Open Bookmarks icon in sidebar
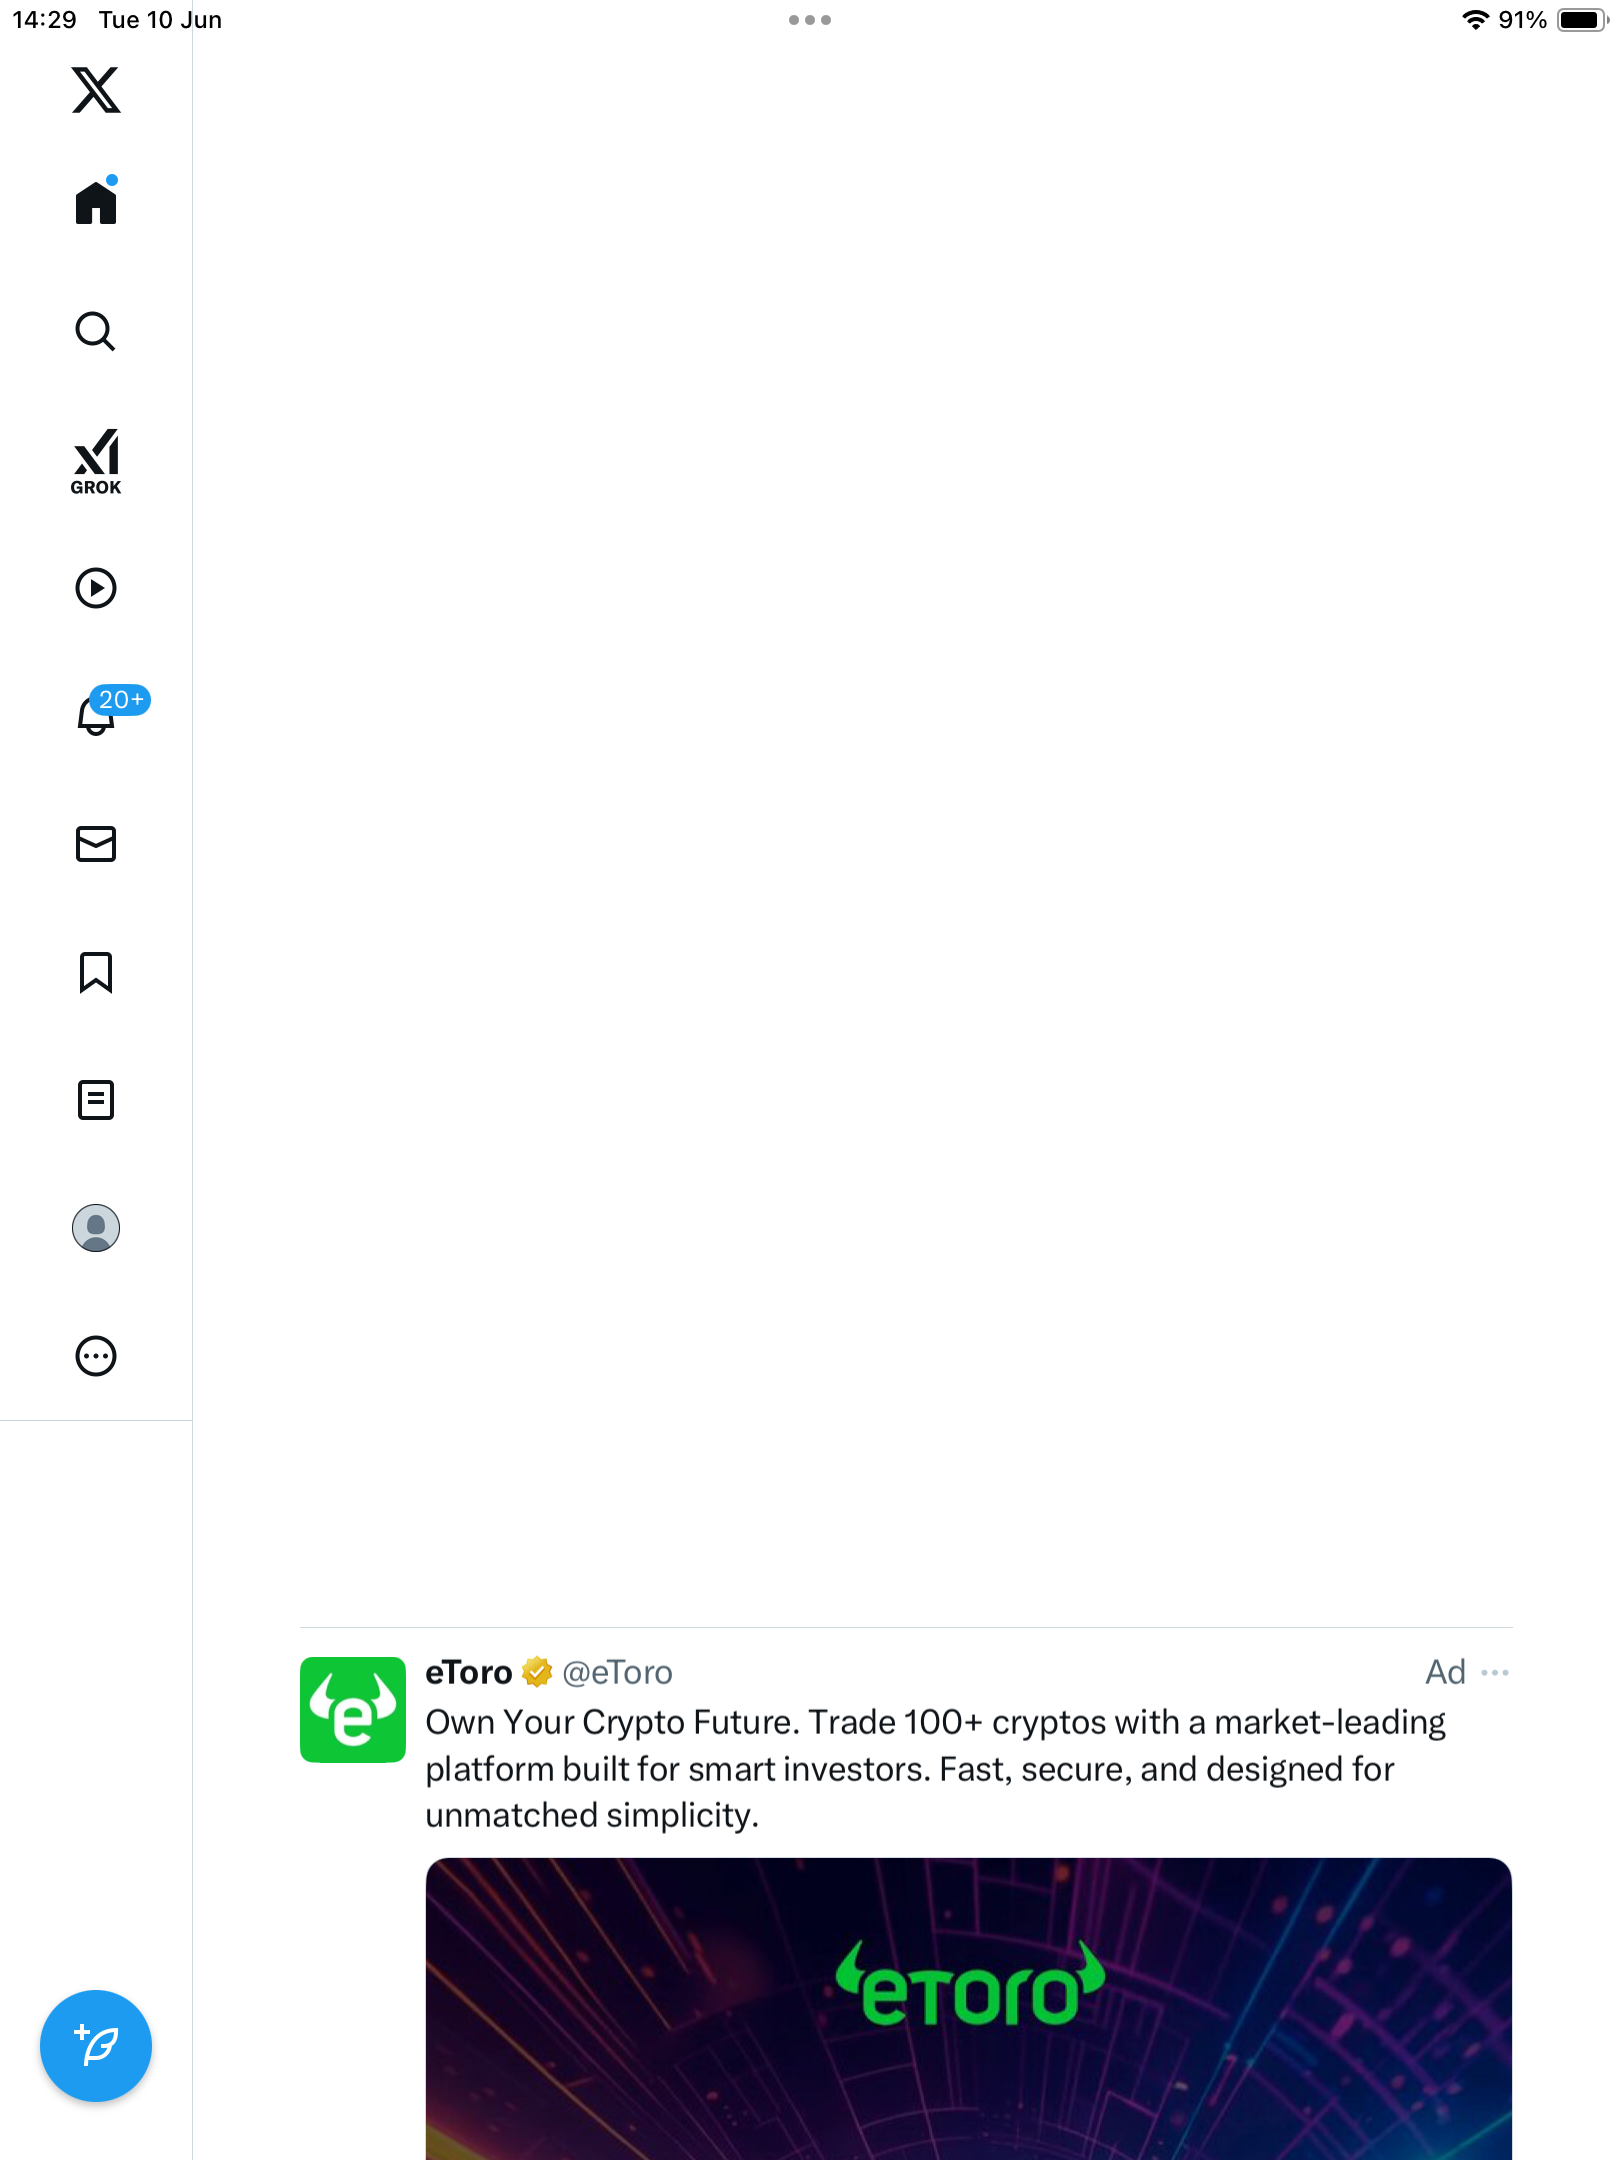 pyautogui.click(x=96, y=972)
